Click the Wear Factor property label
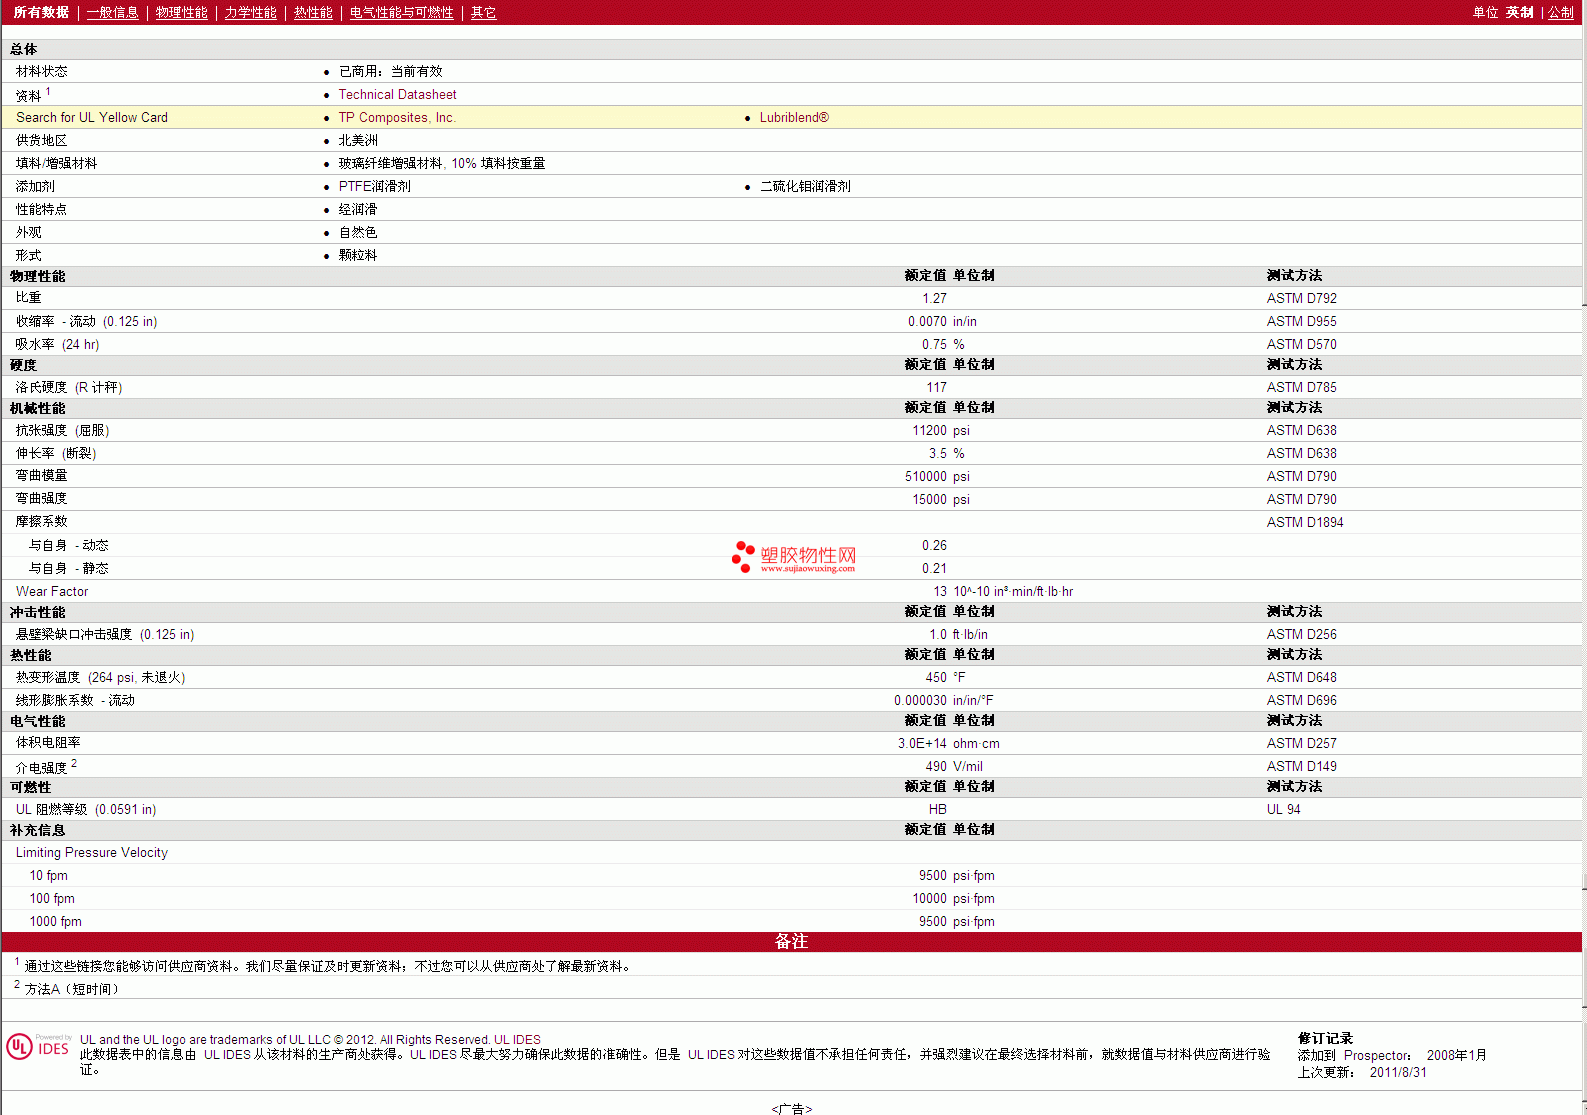Viewport: 1587px width, 1115px height. [x=52, y=592]
